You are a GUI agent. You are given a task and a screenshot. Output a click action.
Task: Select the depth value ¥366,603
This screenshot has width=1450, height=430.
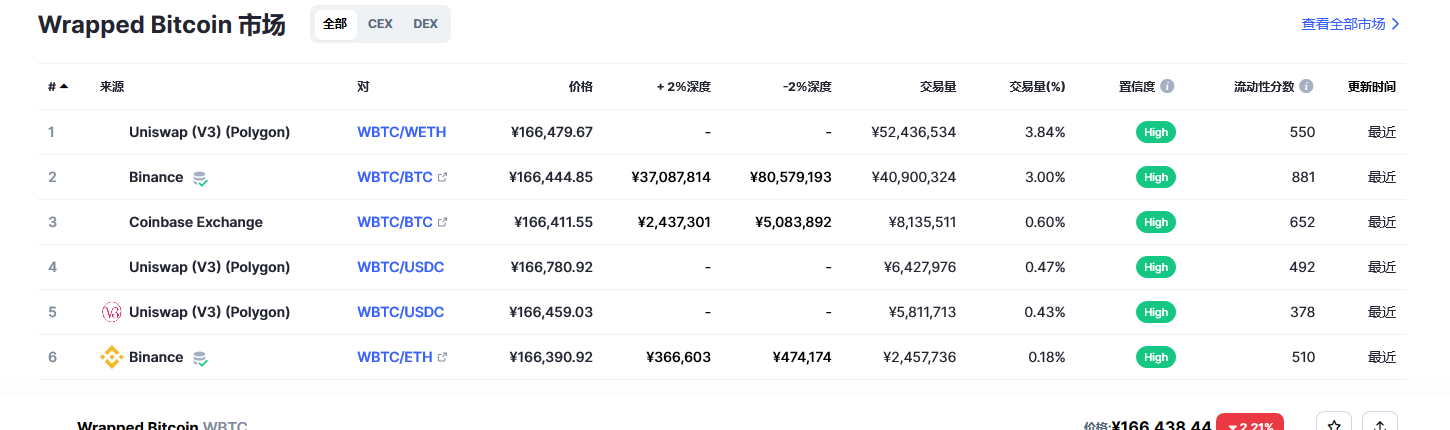click(x=679, y=357)
